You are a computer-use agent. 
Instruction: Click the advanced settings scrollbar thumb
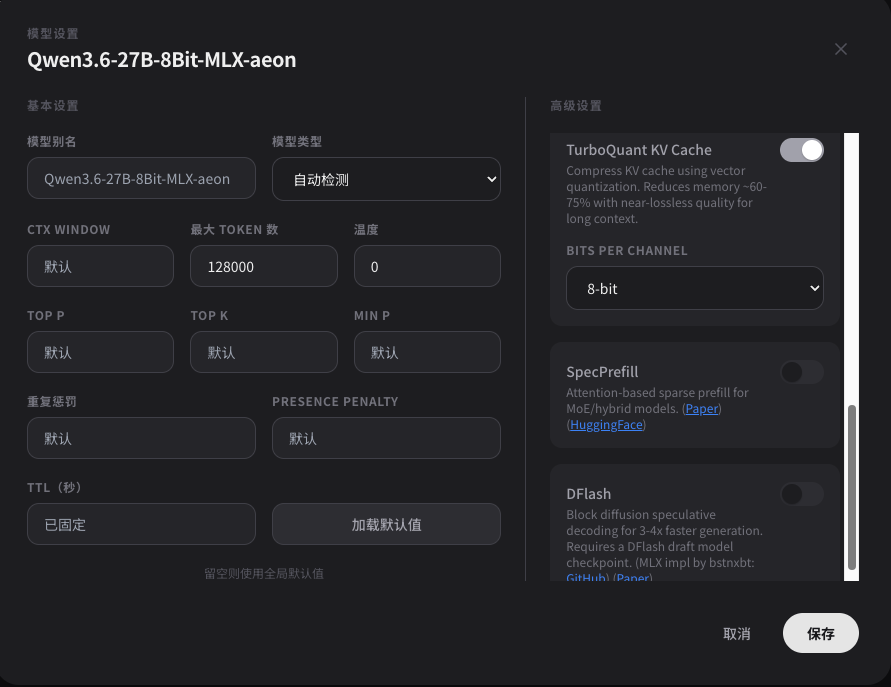pos(851,487)
